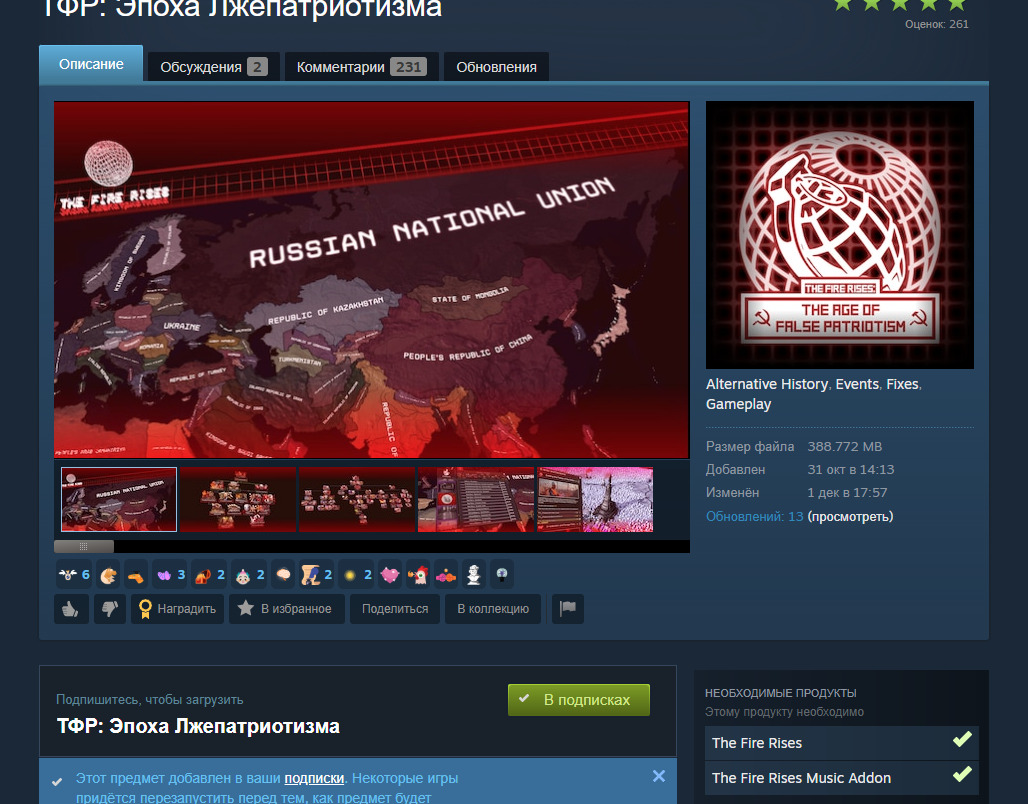The width and height of the screenshot is (1028, 804).
Task: Open the Обновления tab
Action: tap(496, 67)
